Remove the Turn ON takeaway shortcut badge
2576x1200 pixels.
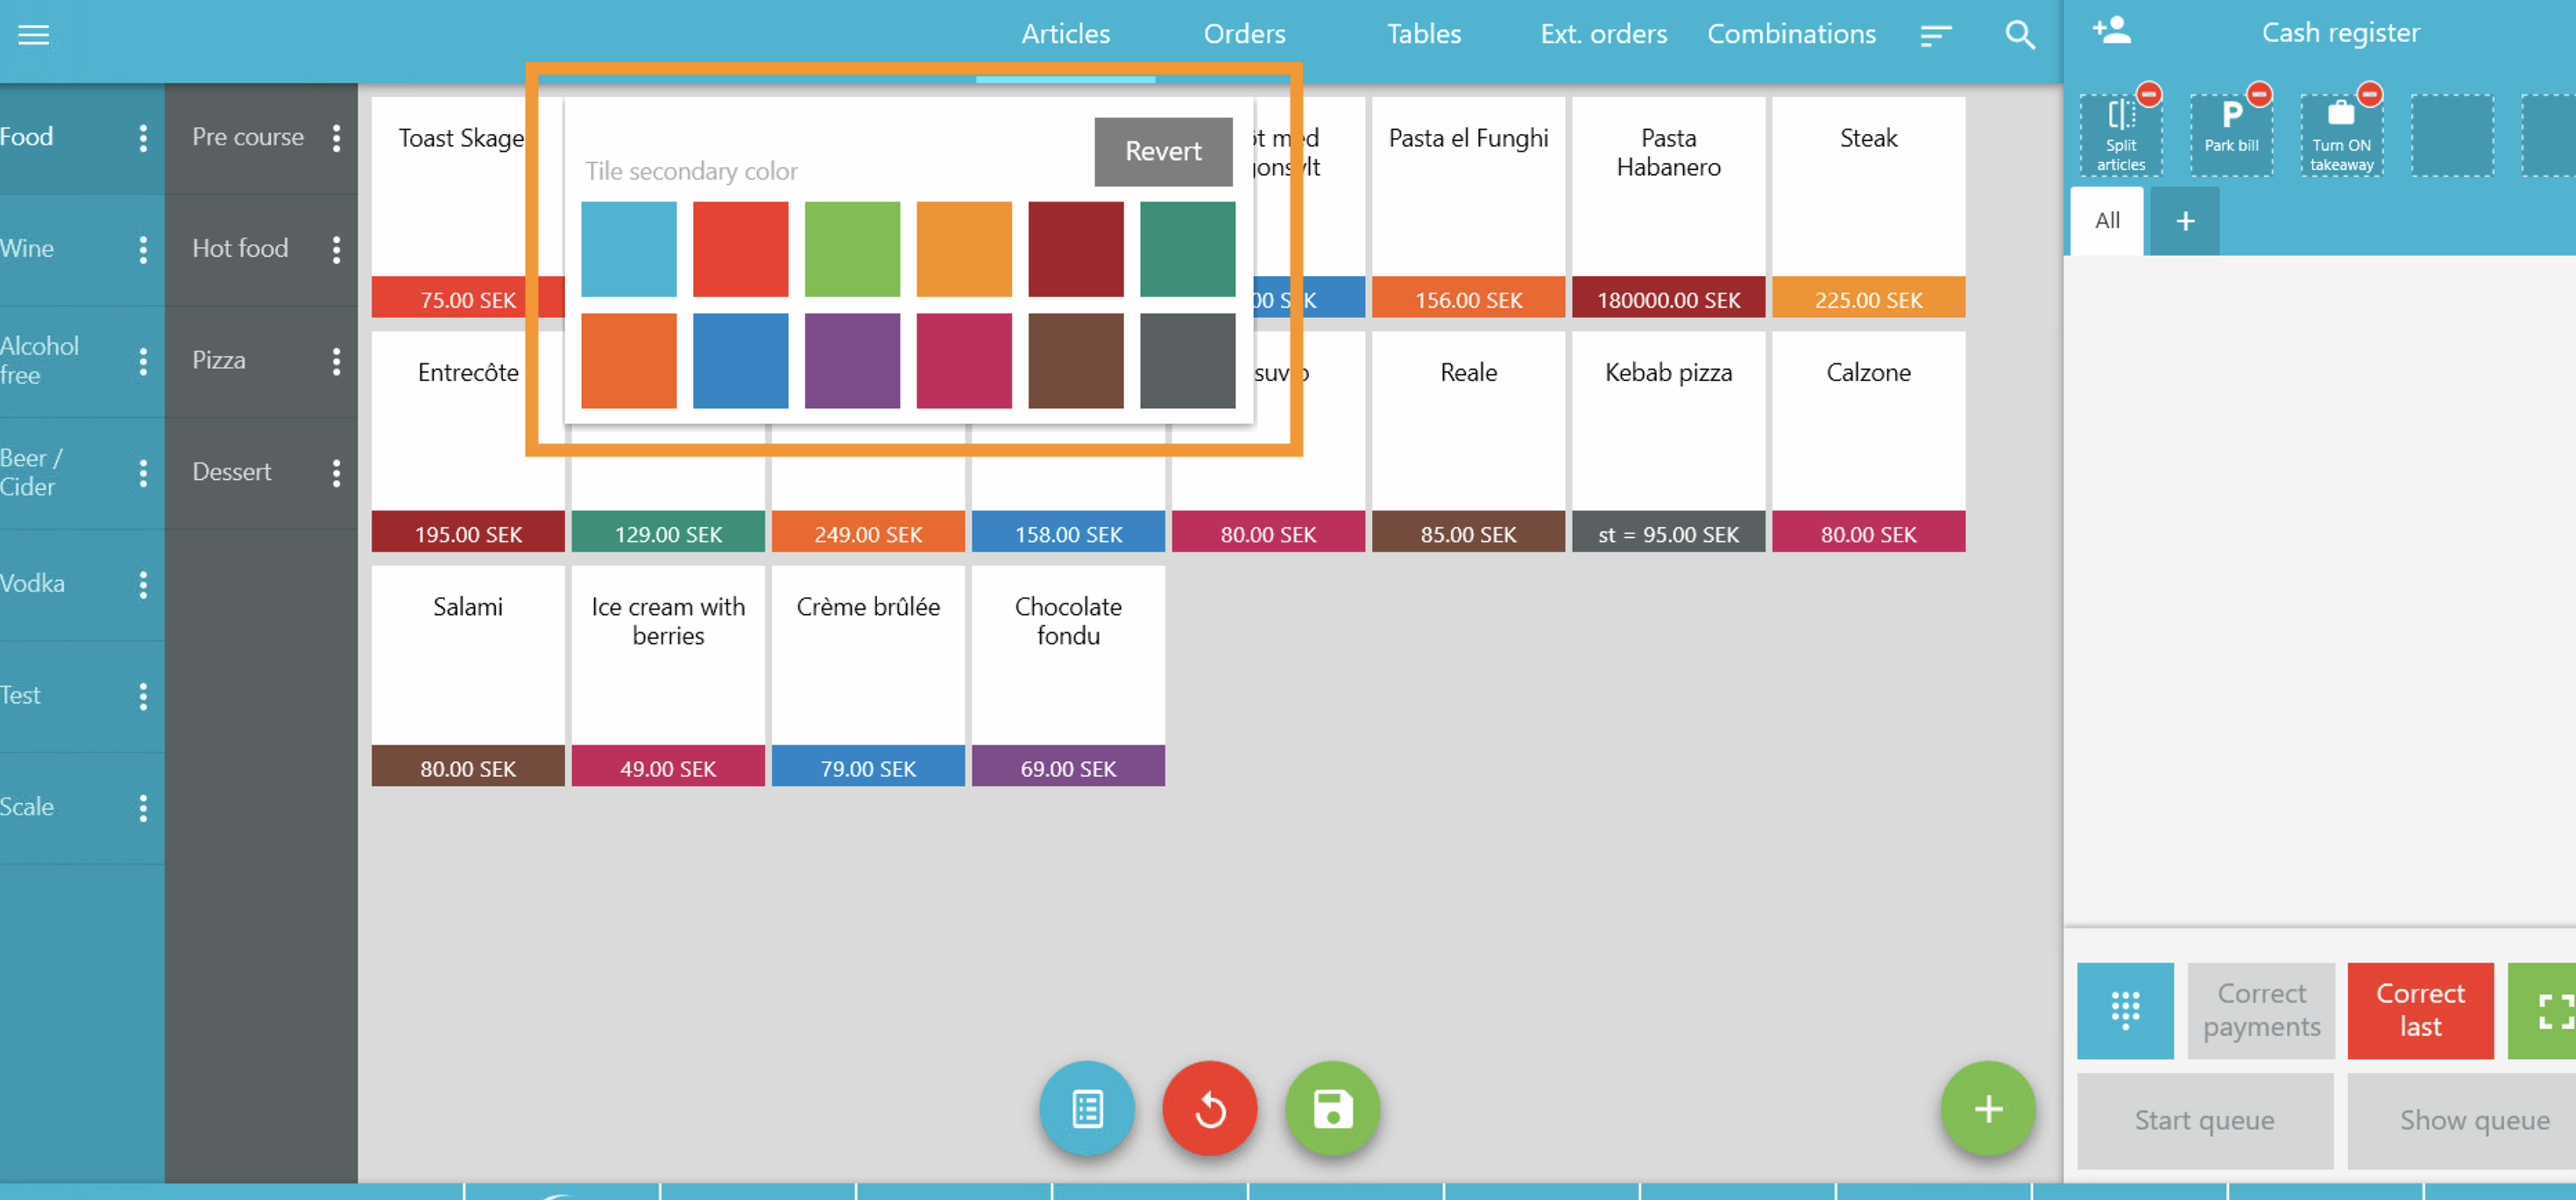coord(2368,95)
